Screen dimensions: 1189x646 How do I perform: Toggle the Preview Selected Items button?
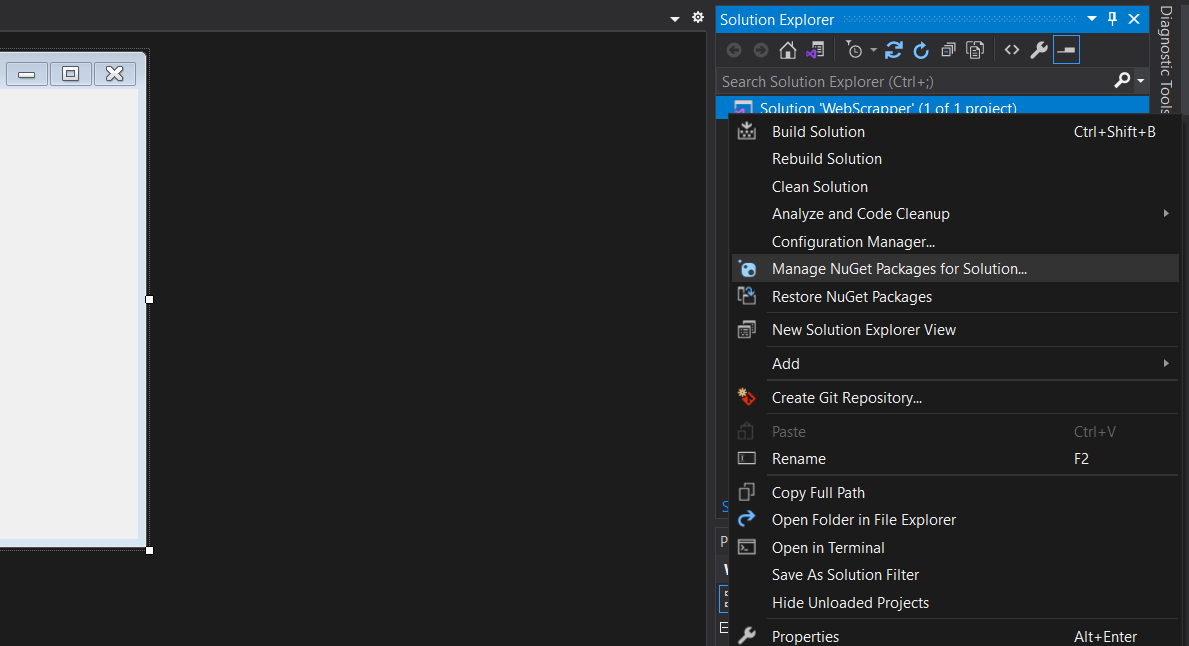[1066, 49]
